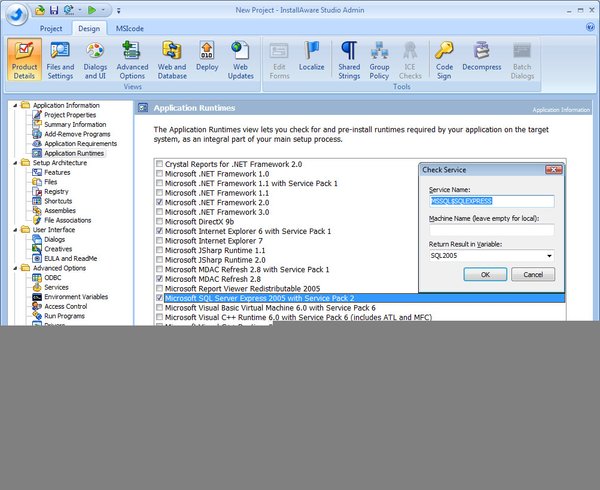Select Application Requirements in the tree
The image size is (600, 490).
click(x=81, y=143)
